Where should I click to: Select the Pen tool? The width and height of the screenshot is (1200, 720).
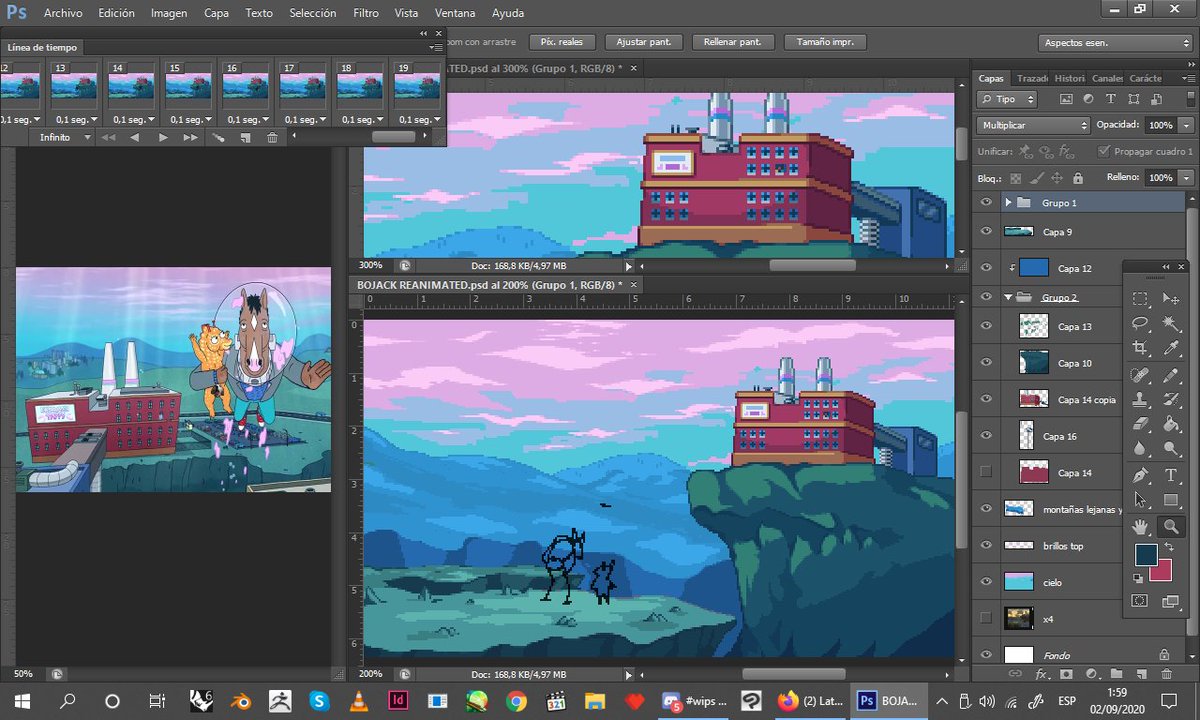(x=1139, y=475)
